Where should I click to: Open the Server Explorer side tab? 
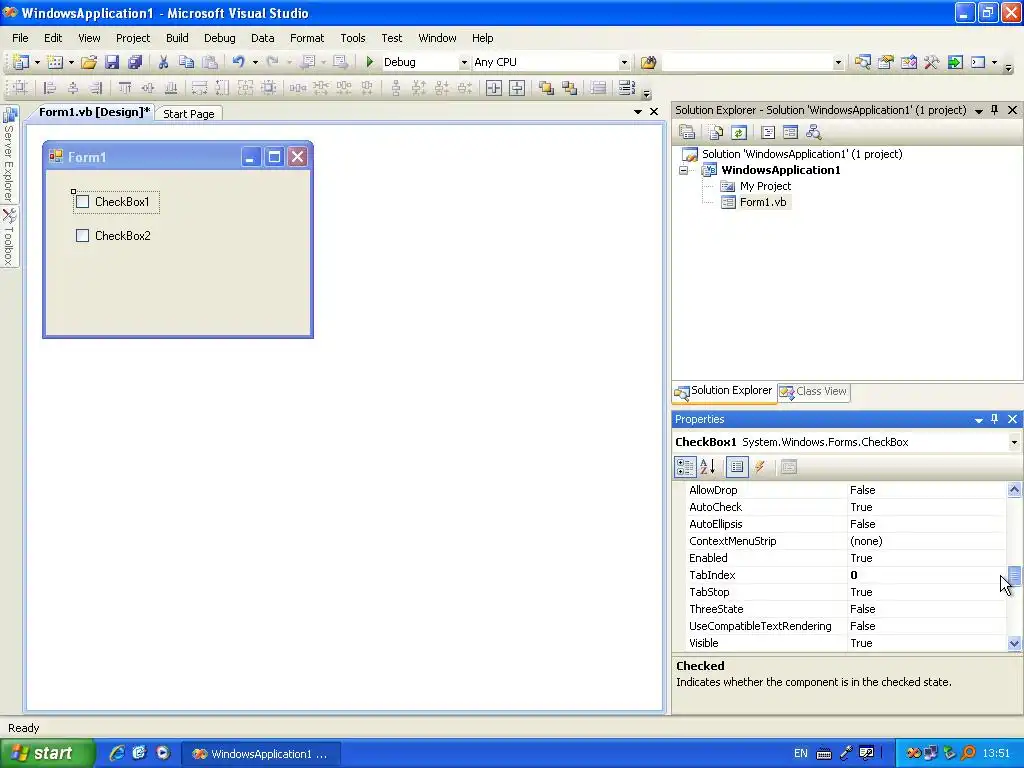pos(9,155)
